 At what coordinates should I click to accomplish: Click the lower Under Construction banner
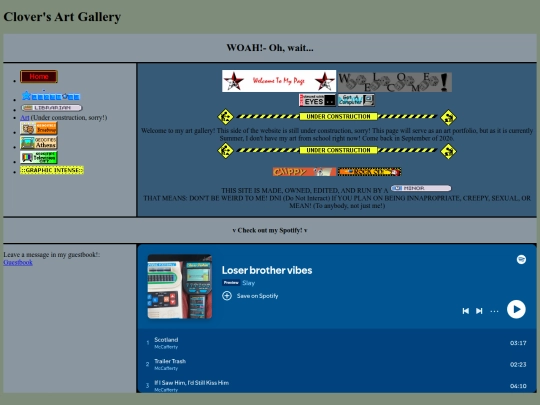click(337, 150)
